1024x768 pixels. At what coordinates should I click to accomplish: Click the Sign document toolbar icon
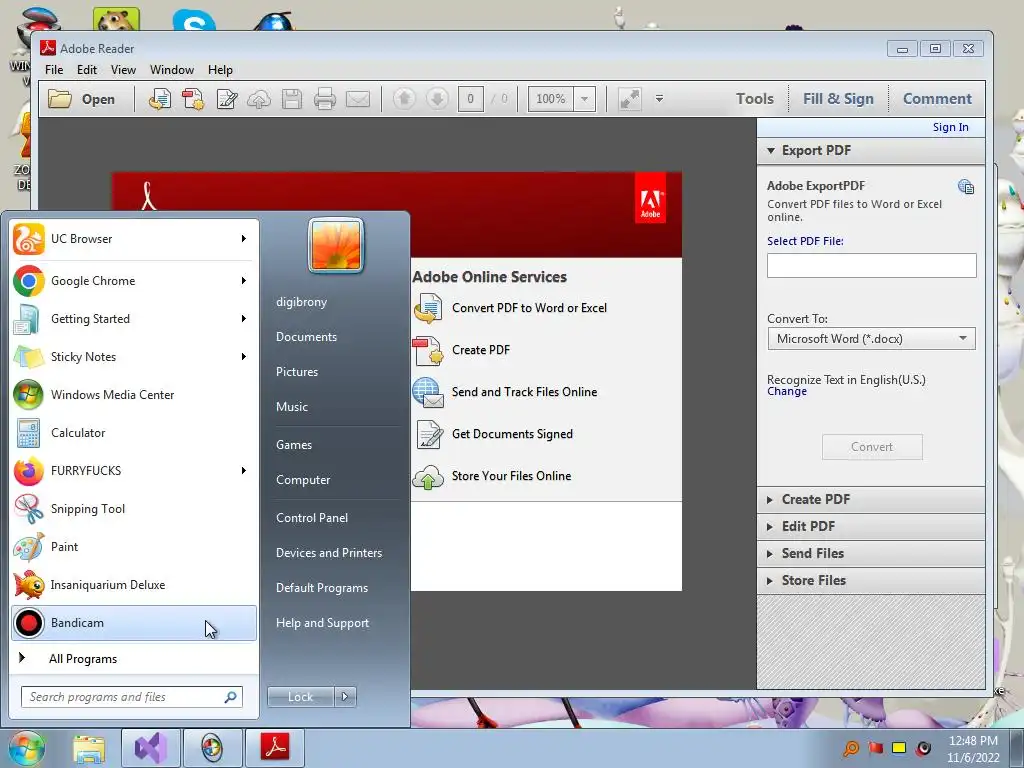click(227, 99)
